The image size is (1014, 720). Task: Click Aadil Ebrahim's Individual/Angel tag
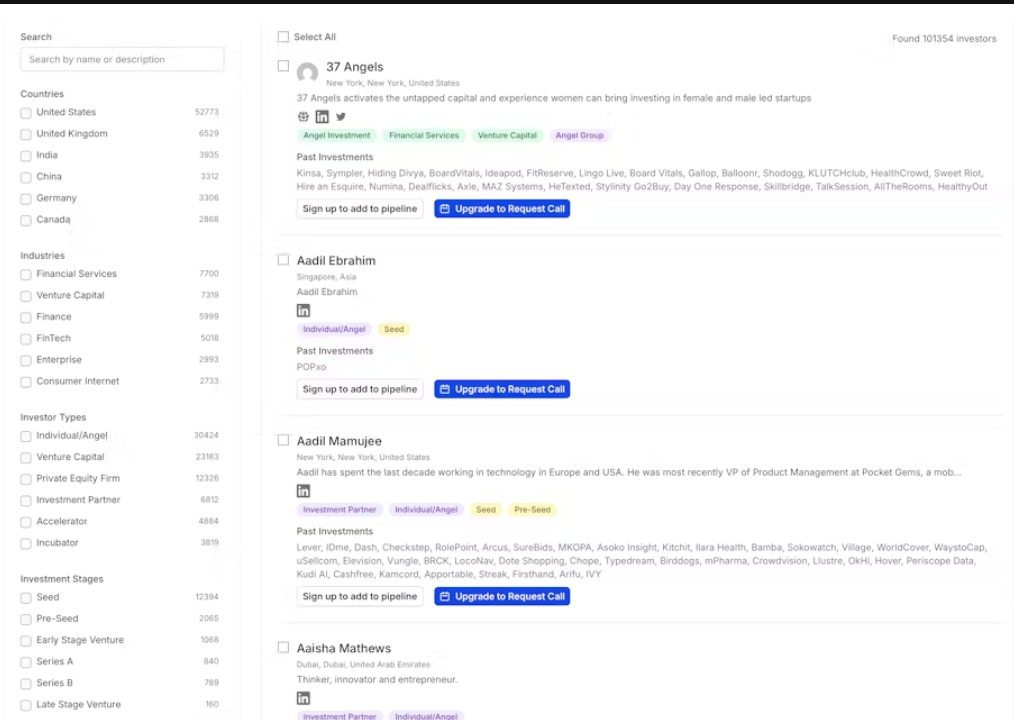click(x=334, y=329)
